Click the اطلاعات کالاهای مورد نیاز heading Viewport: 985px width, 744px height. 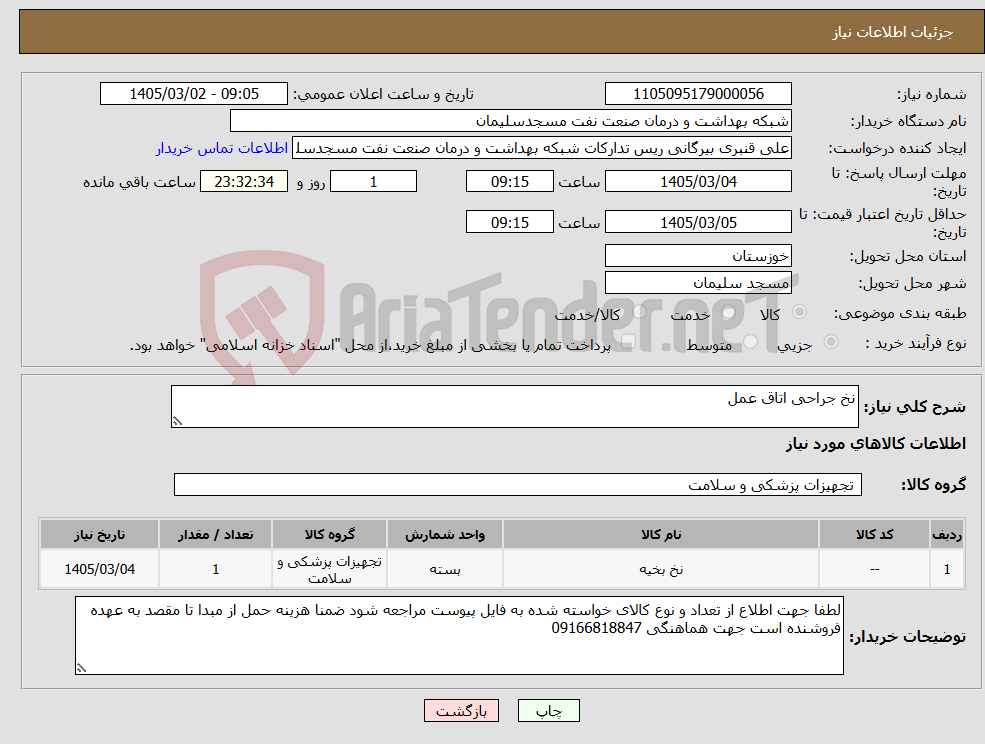pyautogui.click(x=876, y=444)
